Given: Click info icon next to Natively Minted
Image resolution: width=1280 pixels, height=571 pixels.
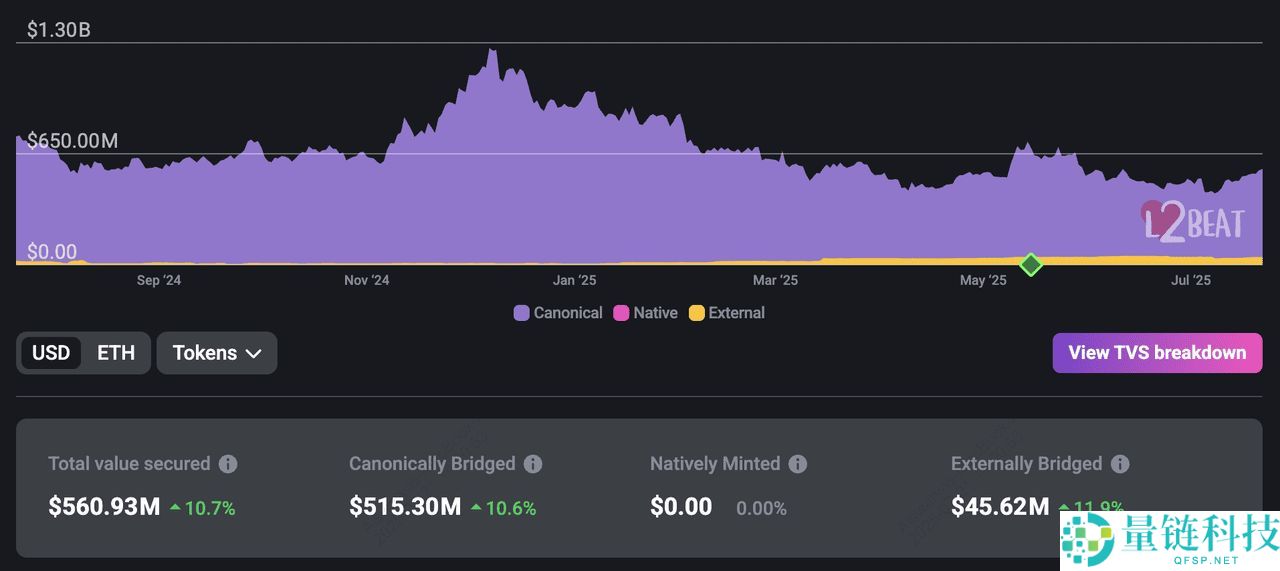Looking at the screenshot, I should pyautogui.click(x=797, y=464).
